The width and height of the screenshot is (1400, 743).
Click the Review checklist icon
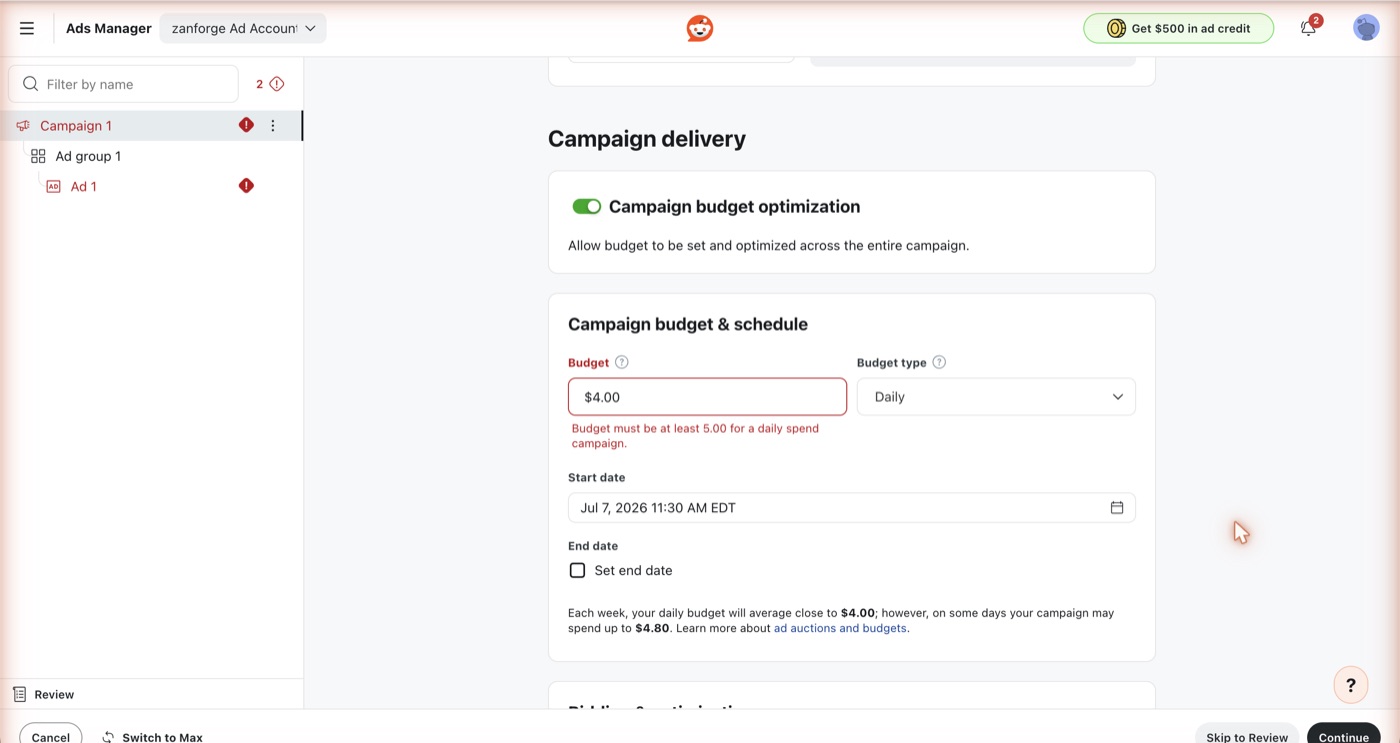20,694
